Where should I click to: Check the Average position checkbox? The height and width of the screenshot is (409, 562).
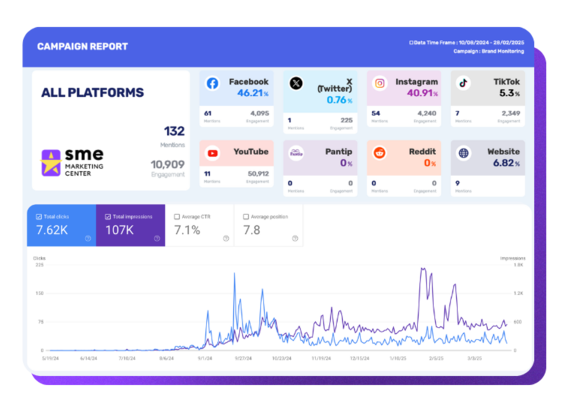[x=246, y=217]
